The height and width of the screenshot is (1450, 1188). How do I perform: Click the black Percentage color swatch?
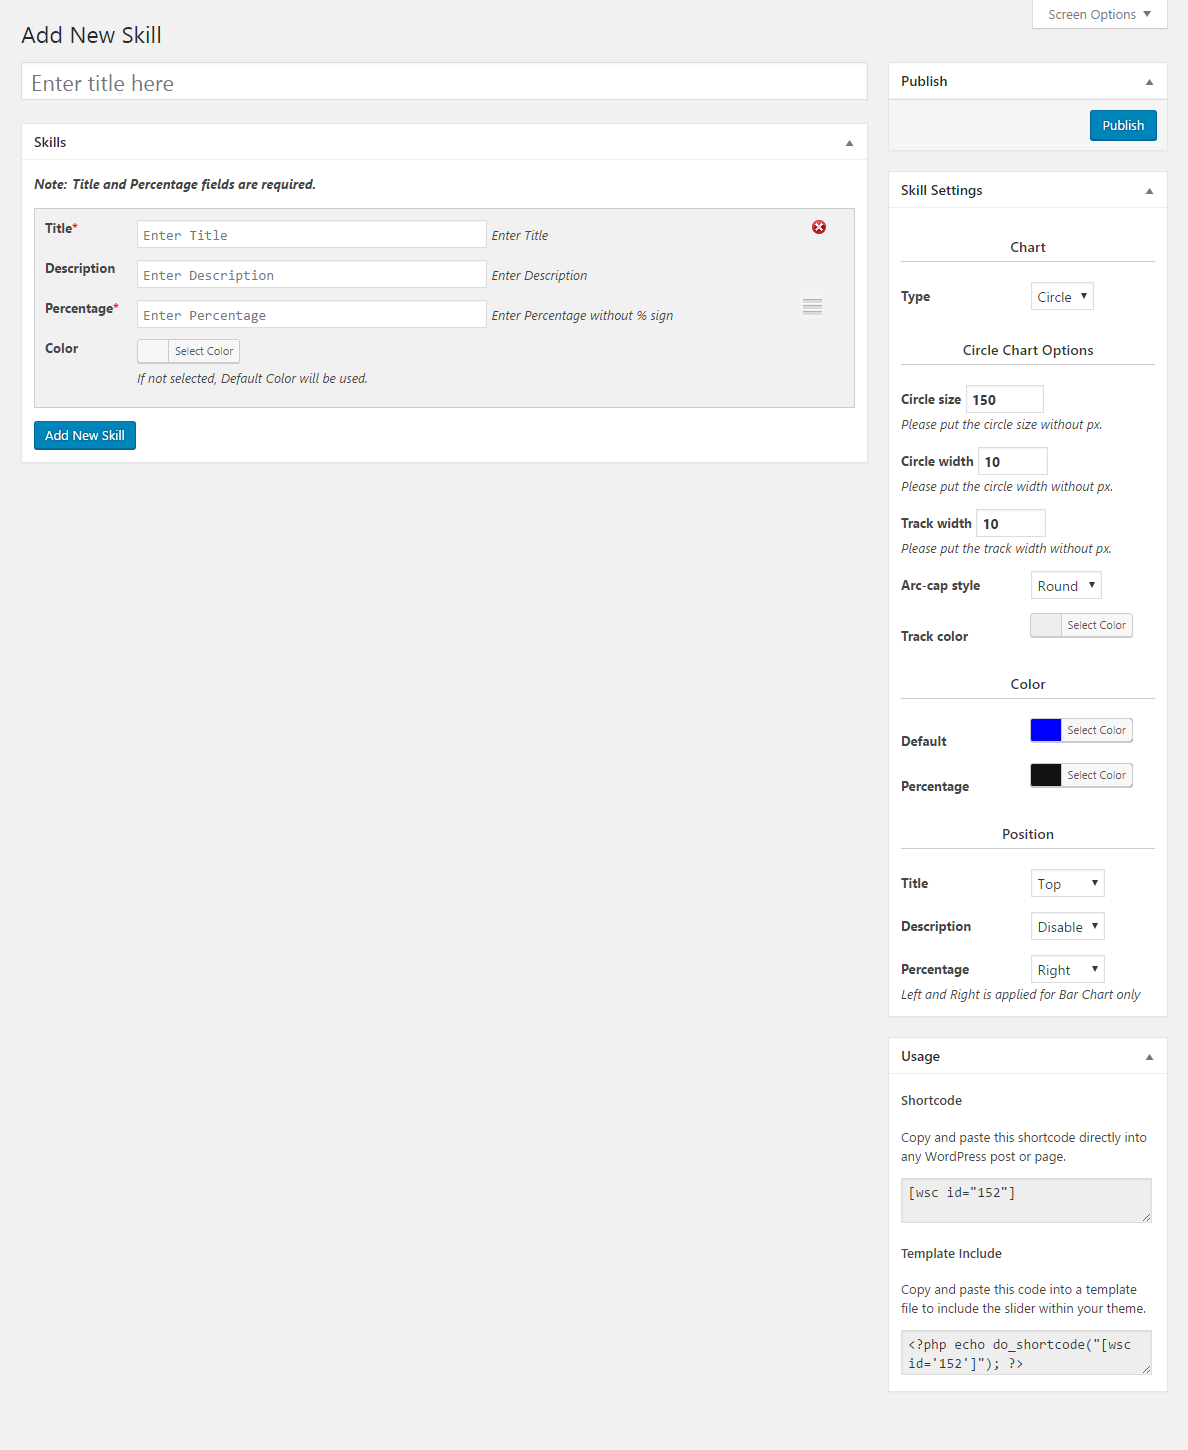click(1046, 775)
